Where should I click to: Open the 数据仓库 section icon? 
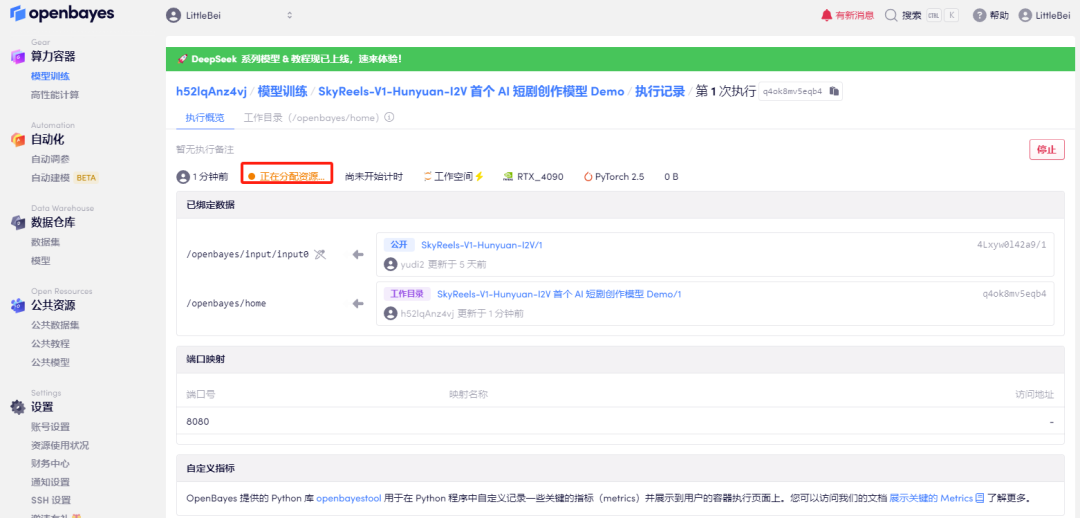[x=18, y=222]
